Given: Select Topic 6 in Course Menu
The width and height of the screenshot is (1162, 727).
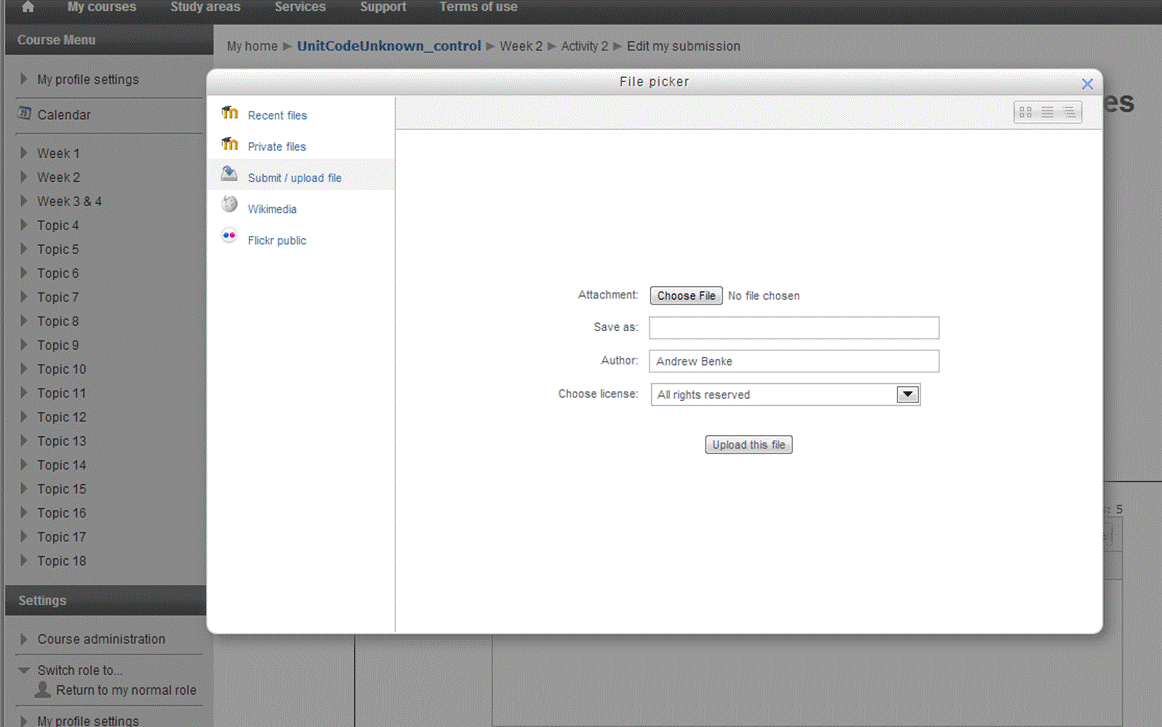Looking at the screenshot, I should coord(58,273).
